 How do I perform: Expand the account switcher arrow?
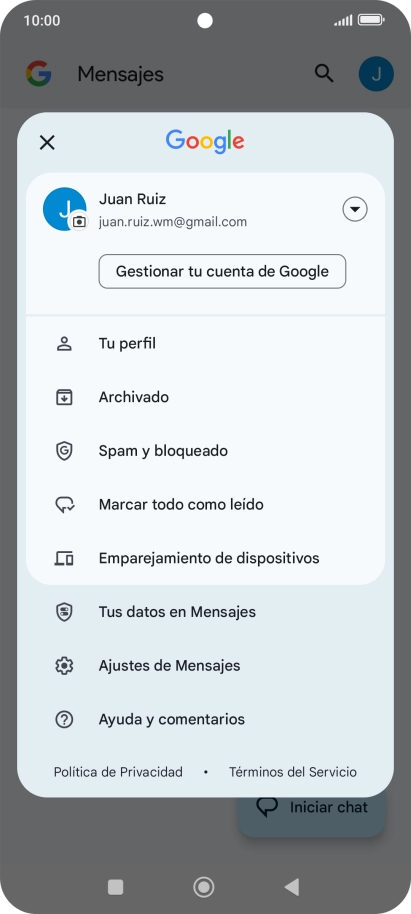[355, 209]
